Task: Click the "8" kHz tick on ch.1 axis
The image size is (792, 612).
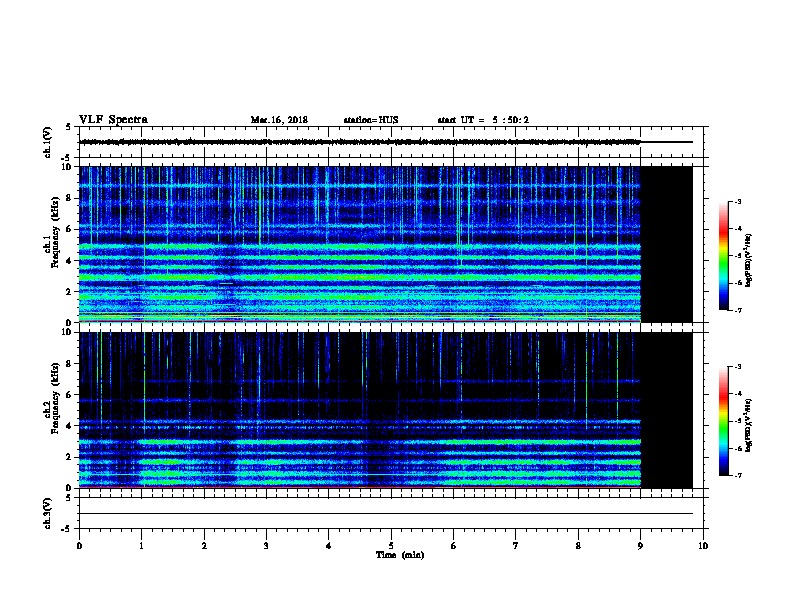Action: click(70, 198)
